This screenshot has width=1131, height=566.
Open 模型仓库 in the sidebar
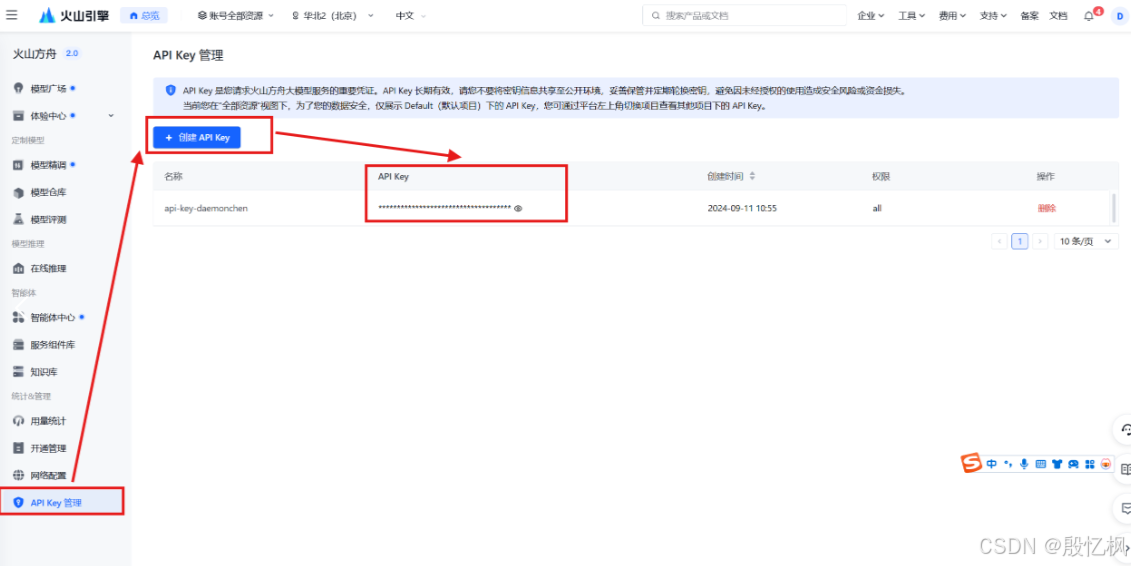coord(48,193)
